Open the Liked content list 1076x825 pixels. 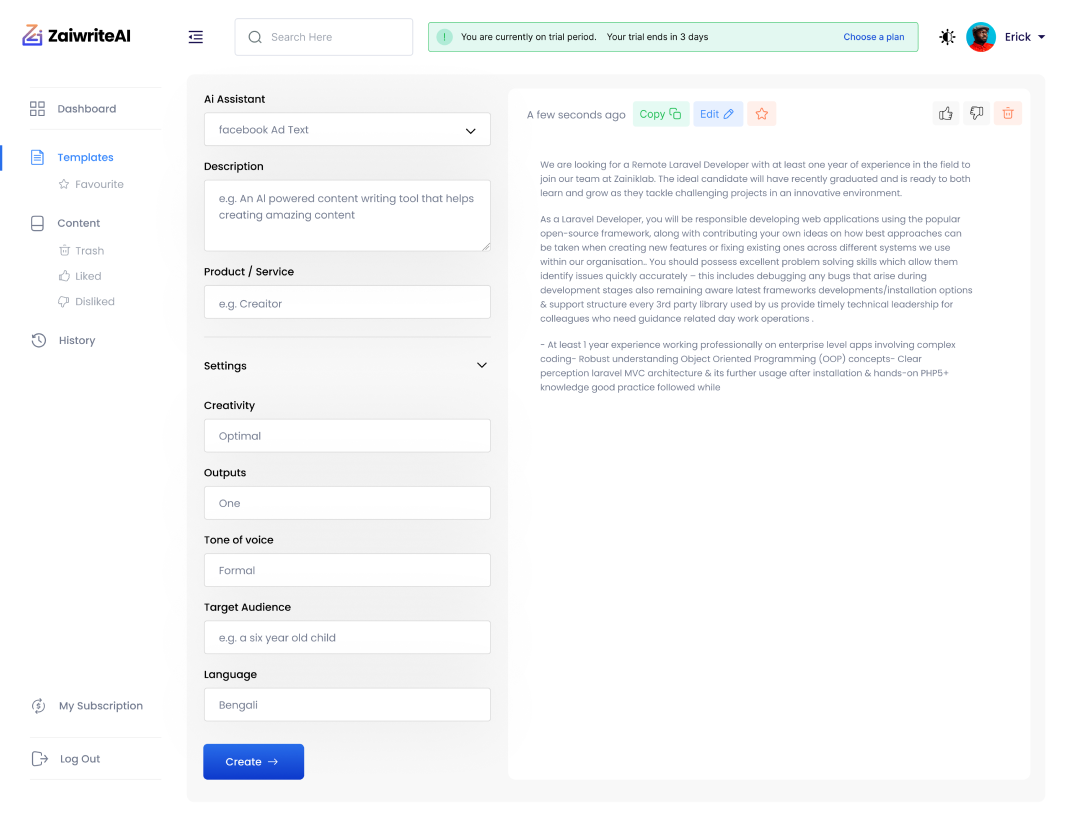(x=88, y=276)
